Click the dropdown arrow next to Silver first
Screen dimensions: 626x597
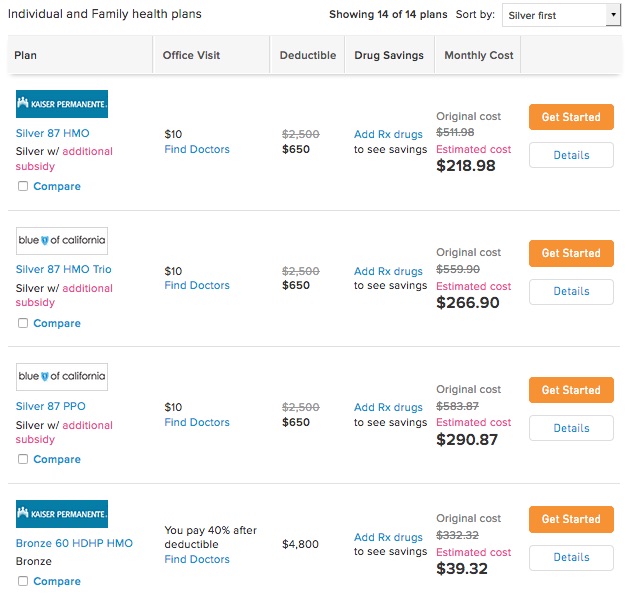[x=613, y=15]
